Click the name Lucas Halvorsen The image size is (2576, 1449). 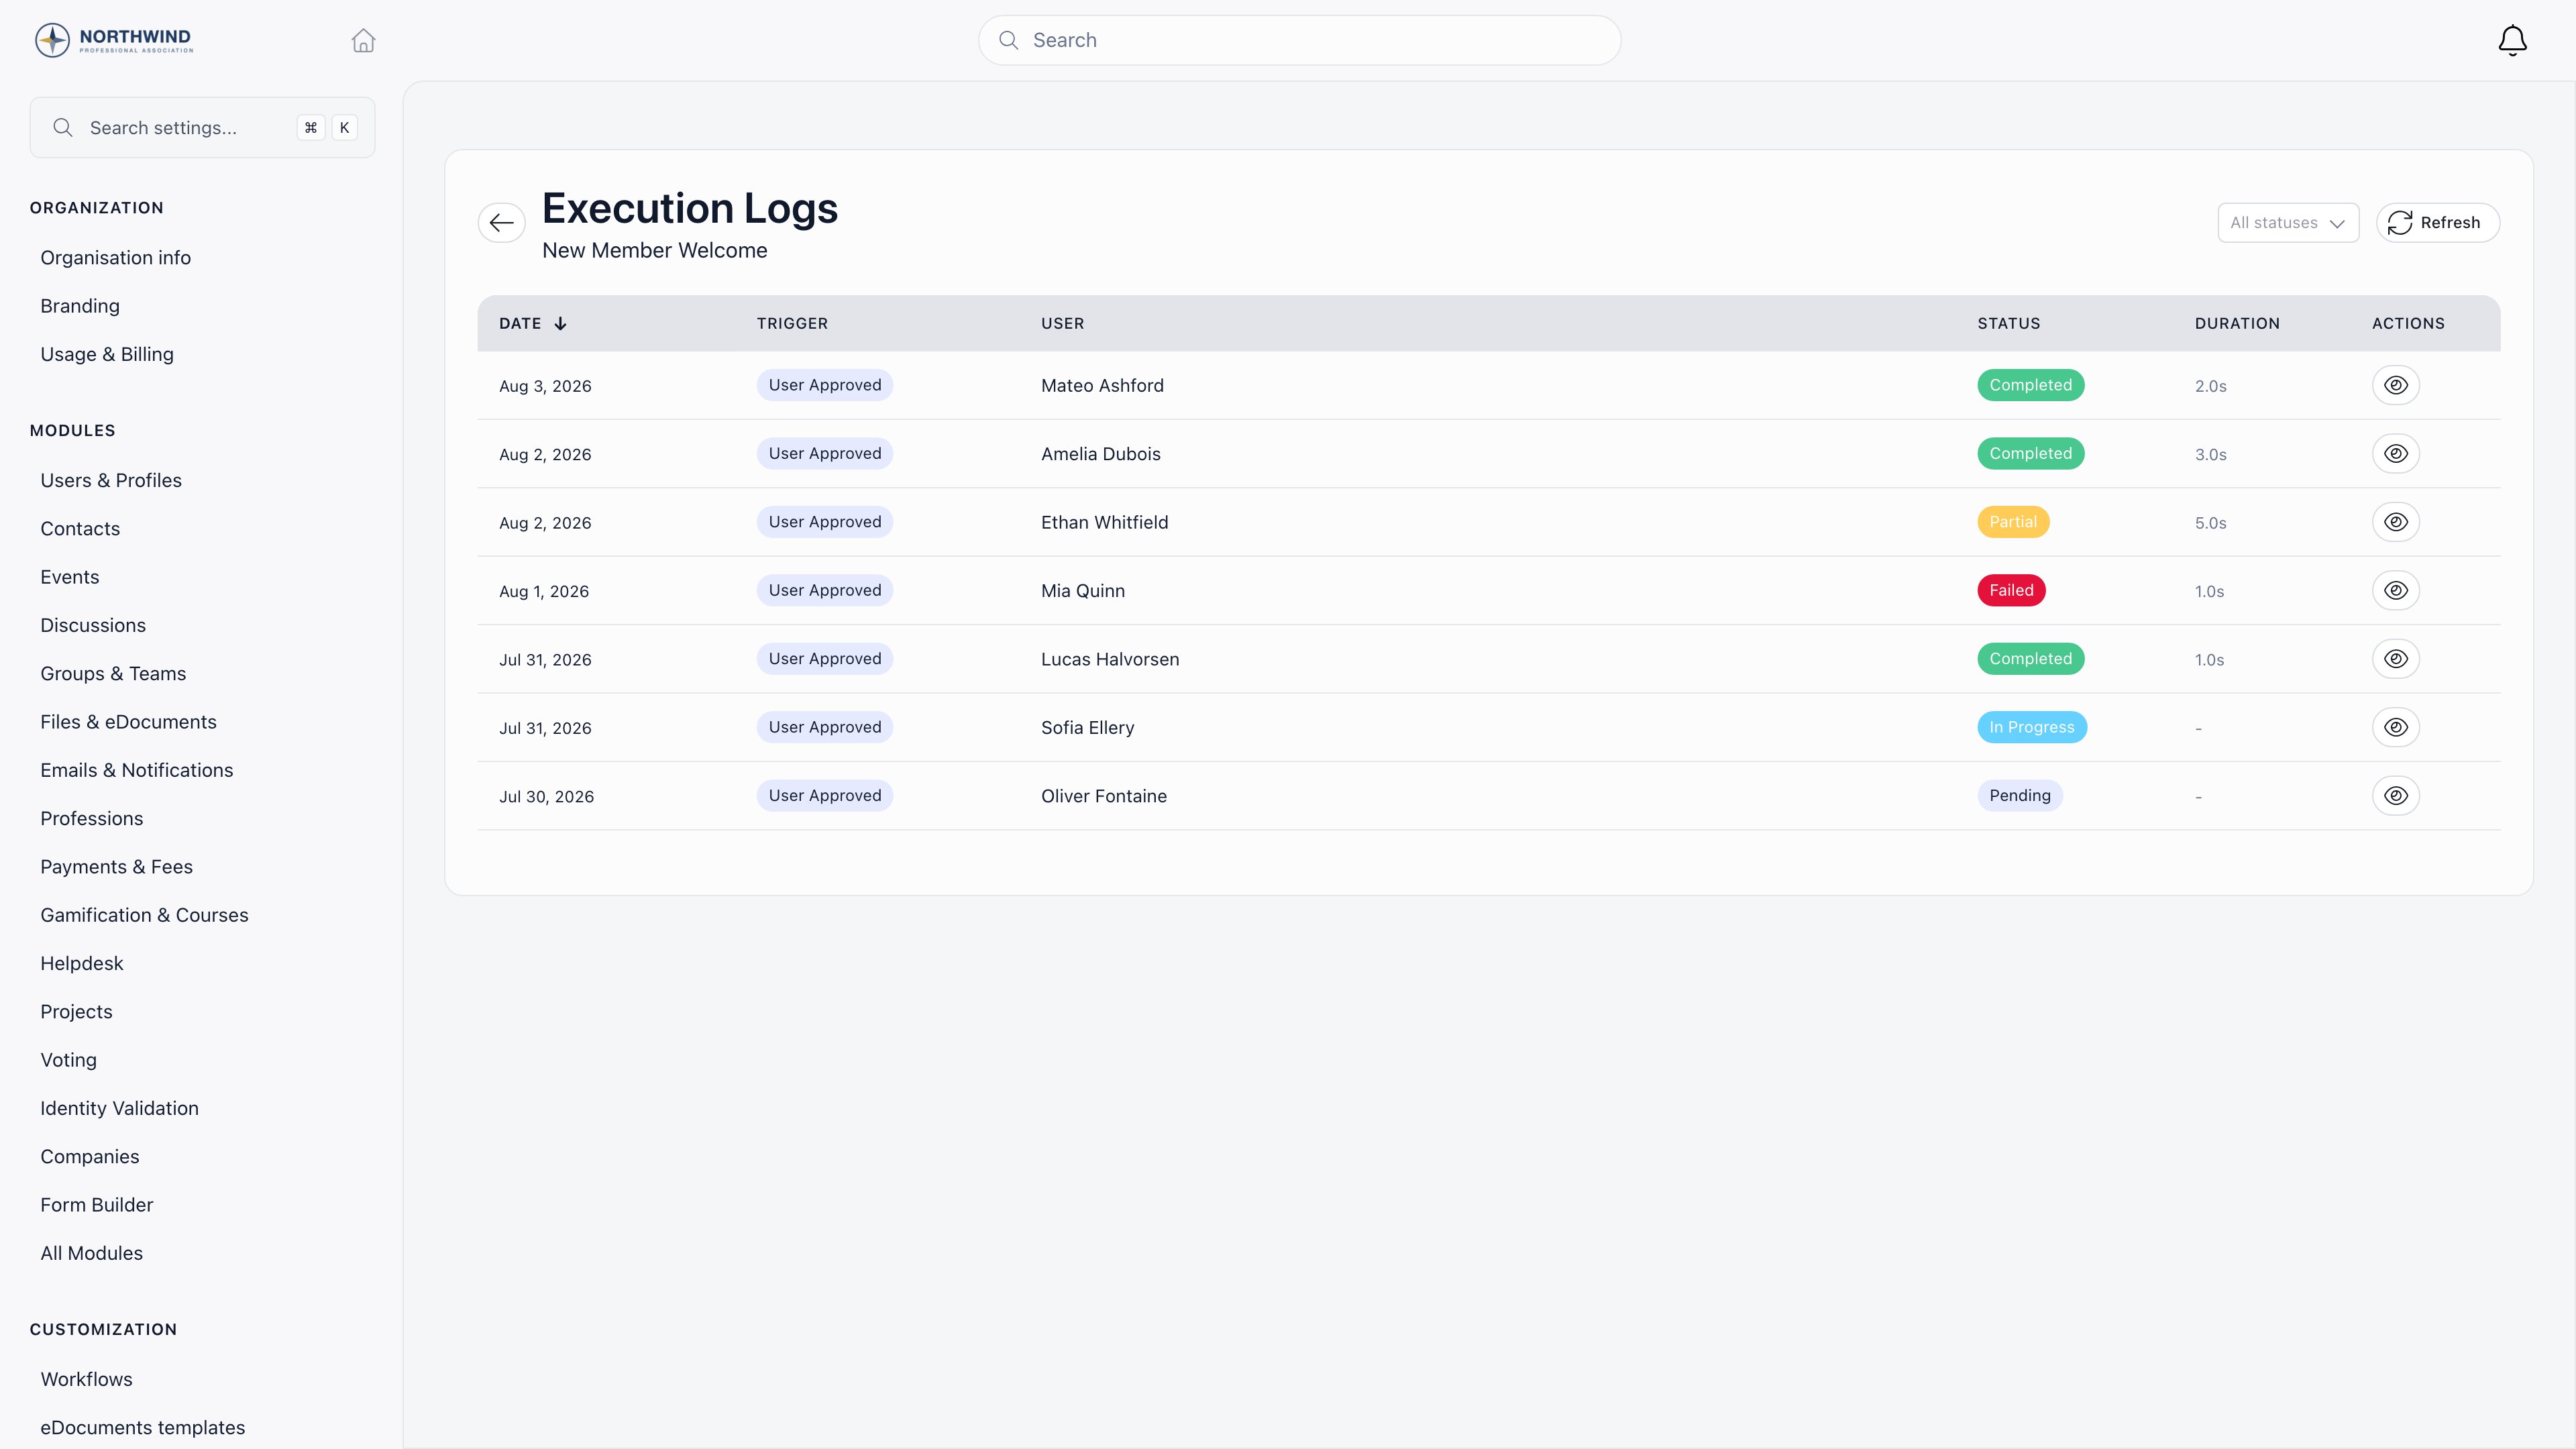click(x=1110, y=659)
